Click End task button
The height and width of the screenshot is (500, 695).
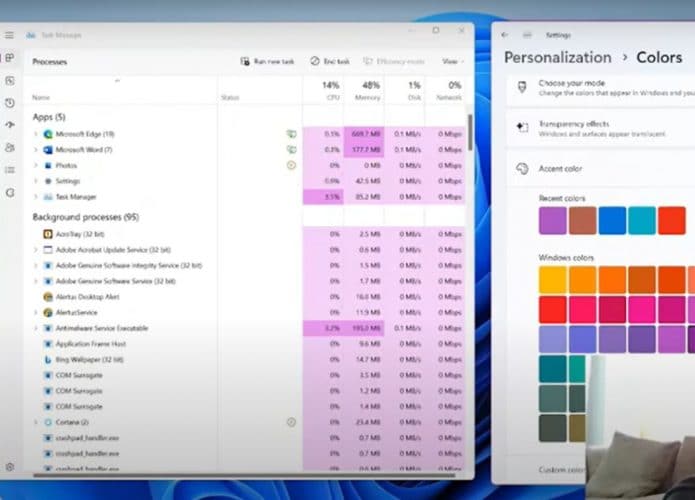330,61
